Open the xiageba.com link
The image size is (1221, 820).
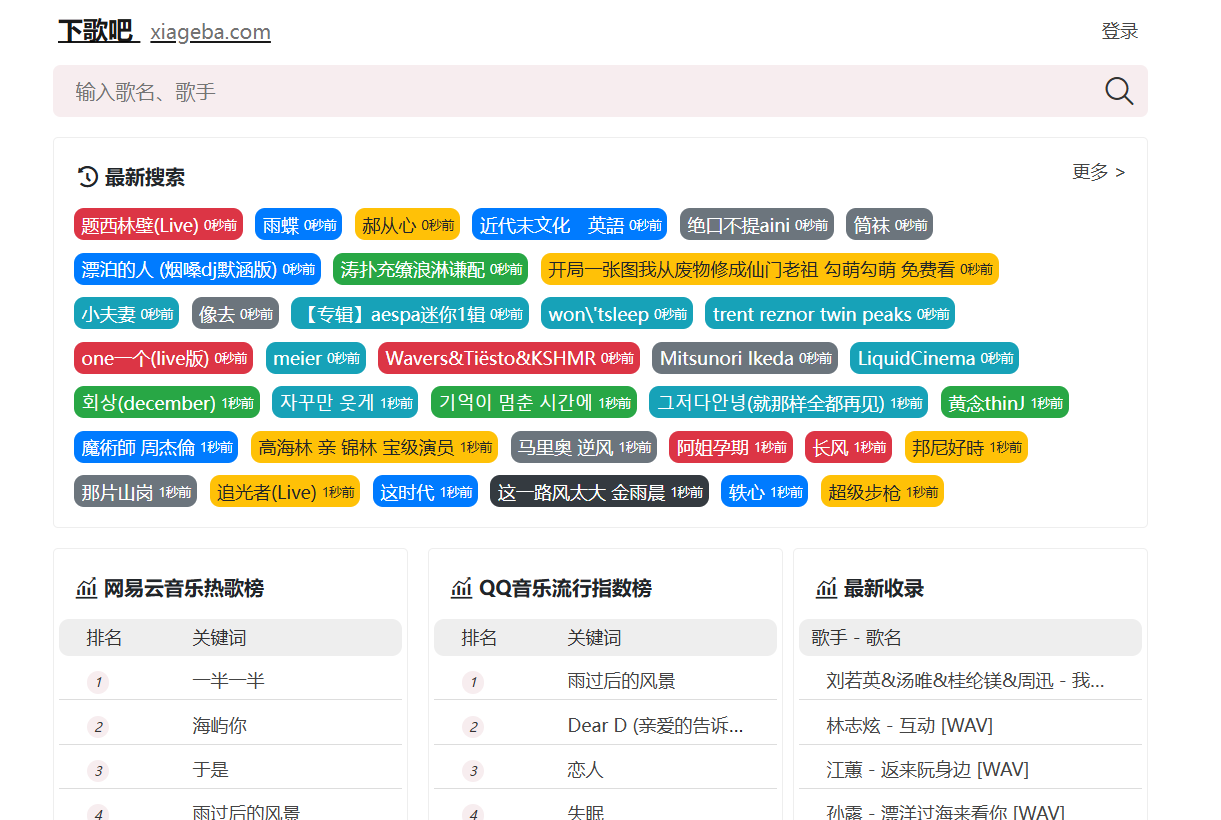point(210,32)
